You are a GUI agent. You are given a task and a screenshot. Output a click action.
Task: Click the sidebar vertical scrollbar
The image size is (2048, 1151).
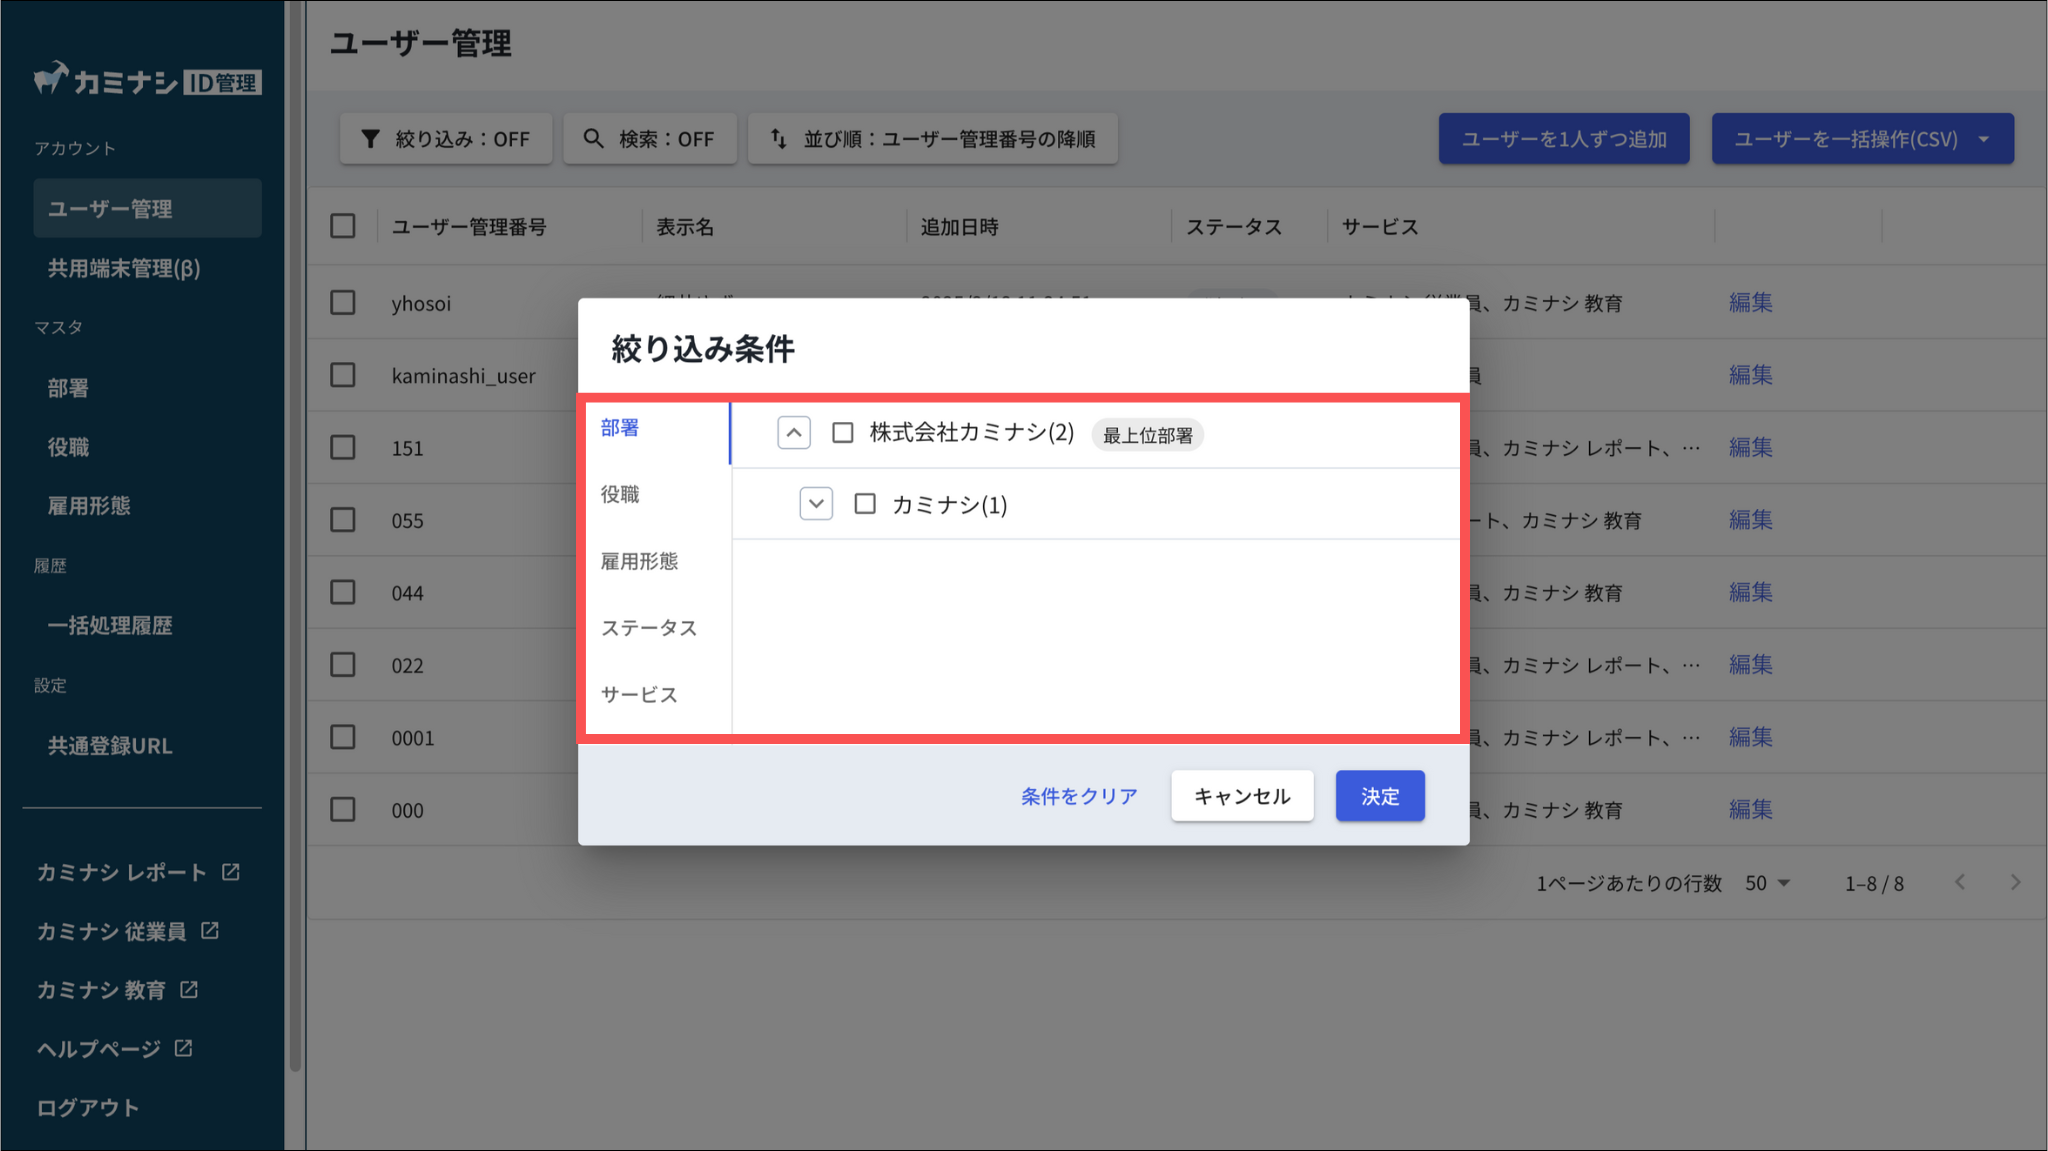[295, 540]
